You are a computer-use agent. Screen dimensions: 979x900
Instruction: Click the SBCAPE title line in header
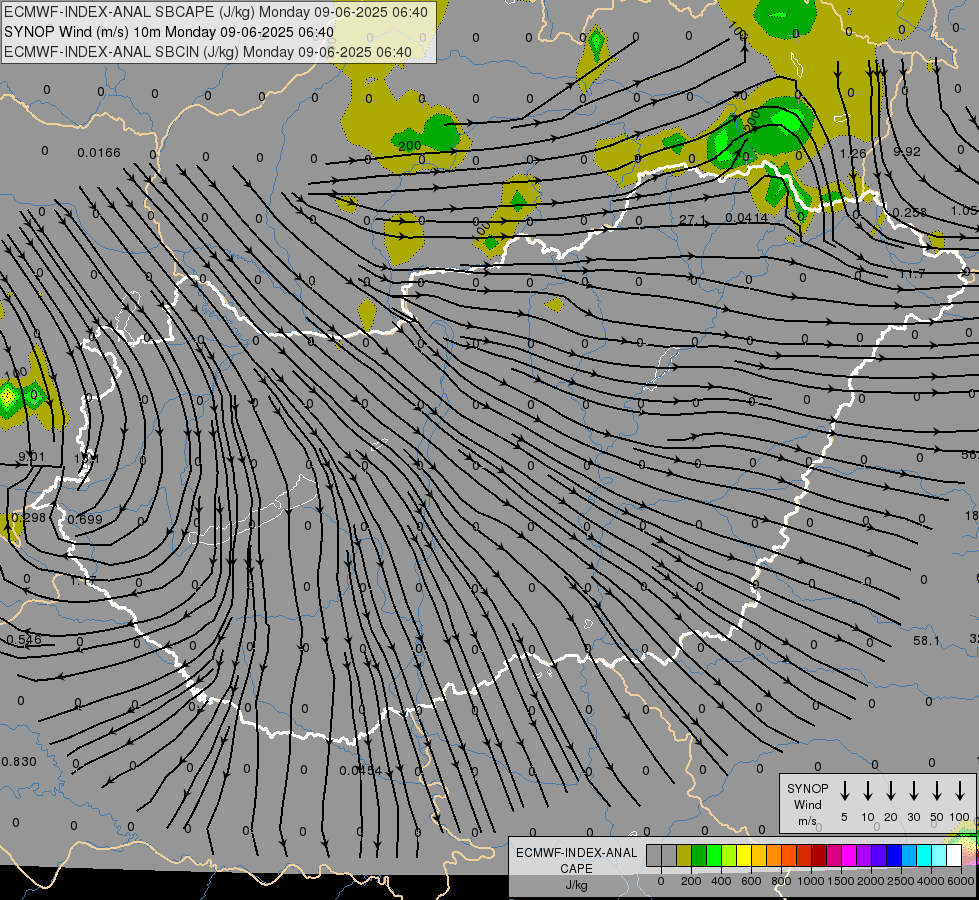216,12
